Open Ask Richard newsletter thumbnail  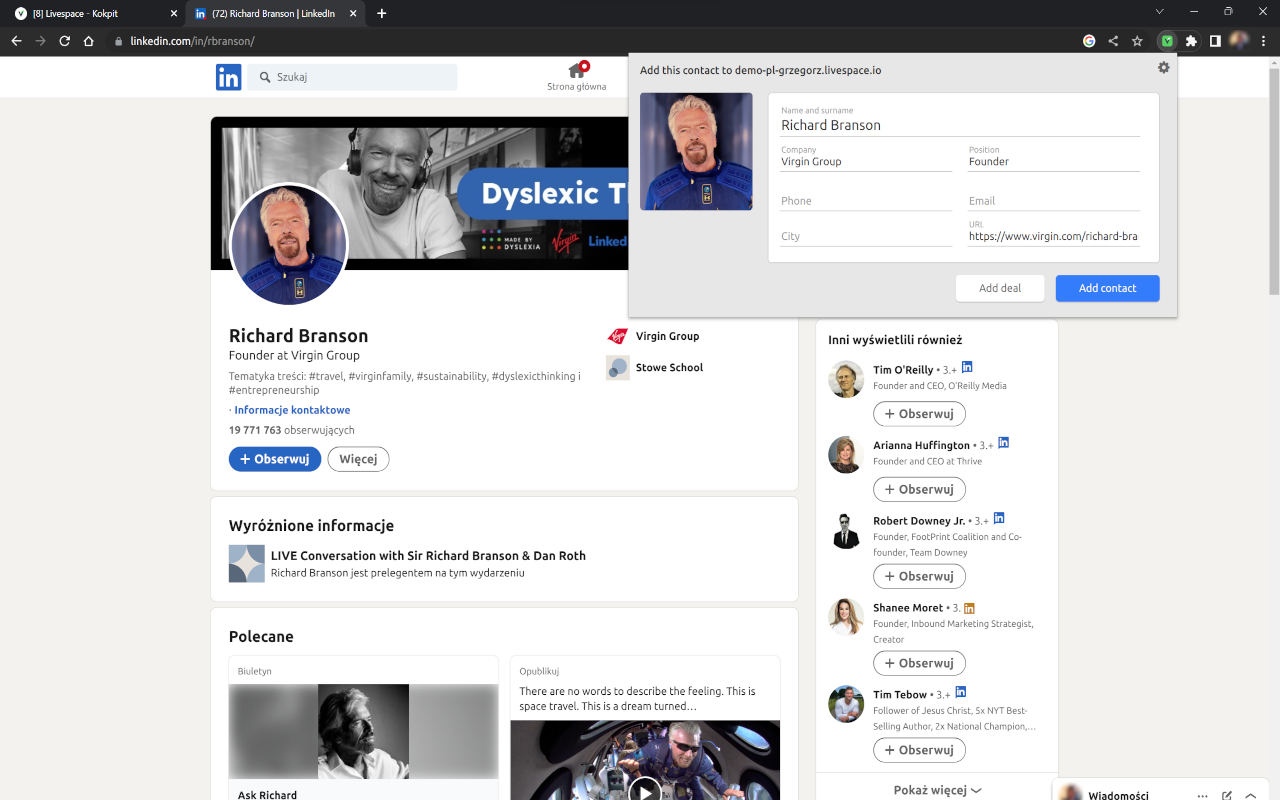pyautogui.click(x=363, y=731)
